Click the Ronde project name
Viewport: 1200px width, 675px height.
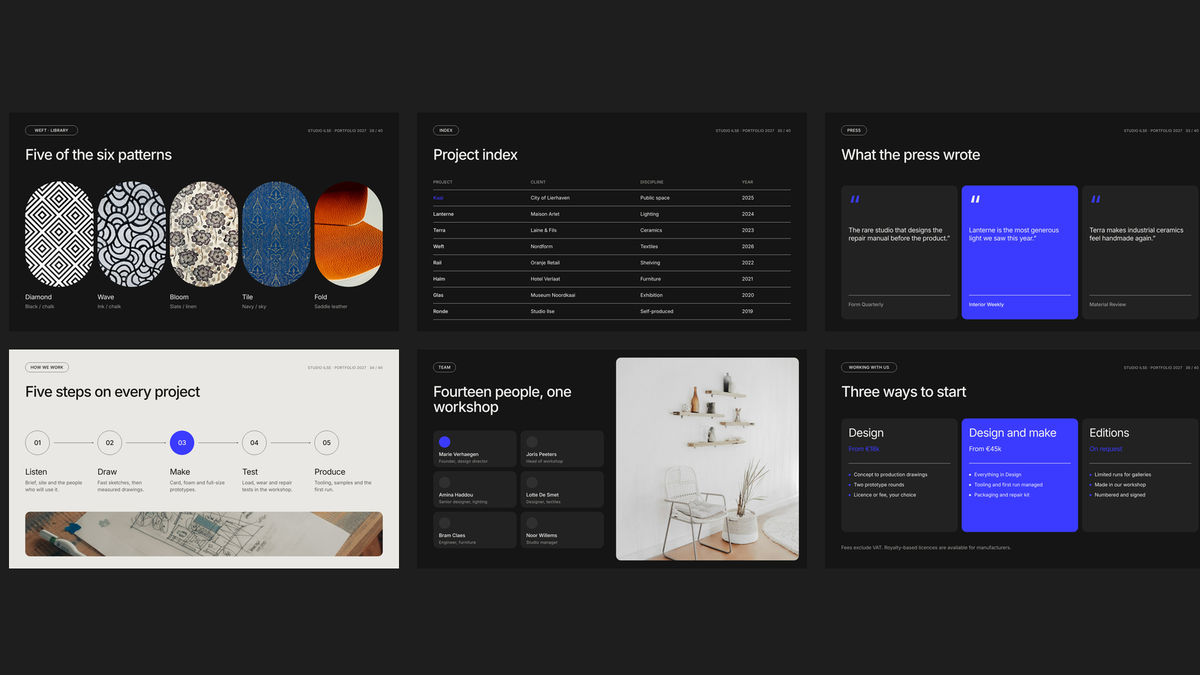[441, 311]
